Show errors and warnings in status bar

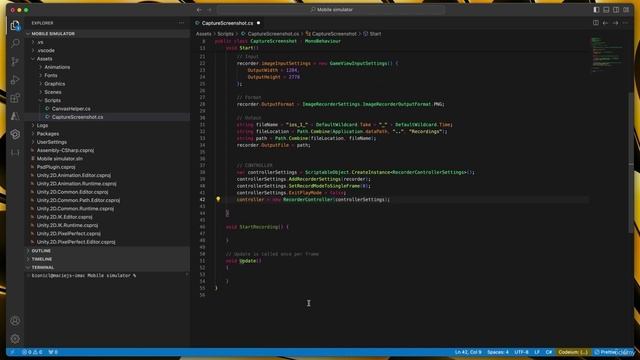click(32, 352)
